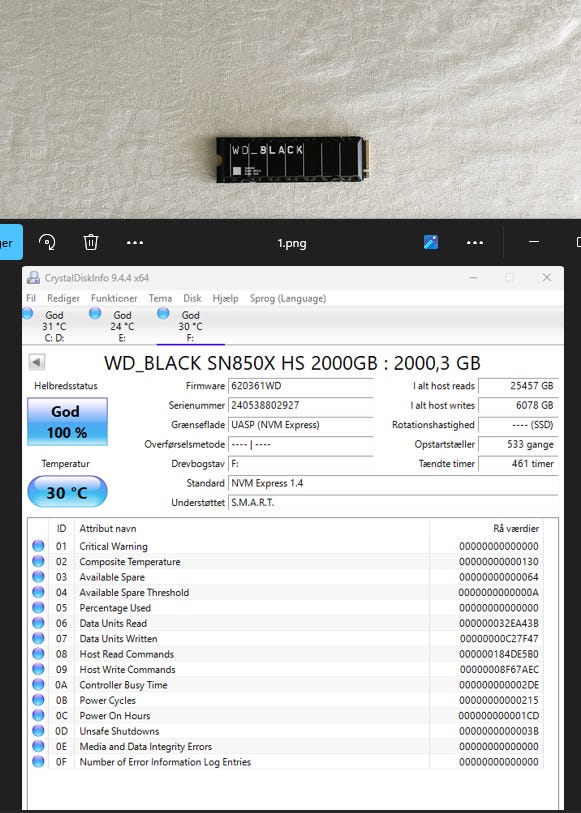The width and height of the screenshot is (581, 813).
Task: Click the blue photo edit app icon
Action: [x=431, y=242]
